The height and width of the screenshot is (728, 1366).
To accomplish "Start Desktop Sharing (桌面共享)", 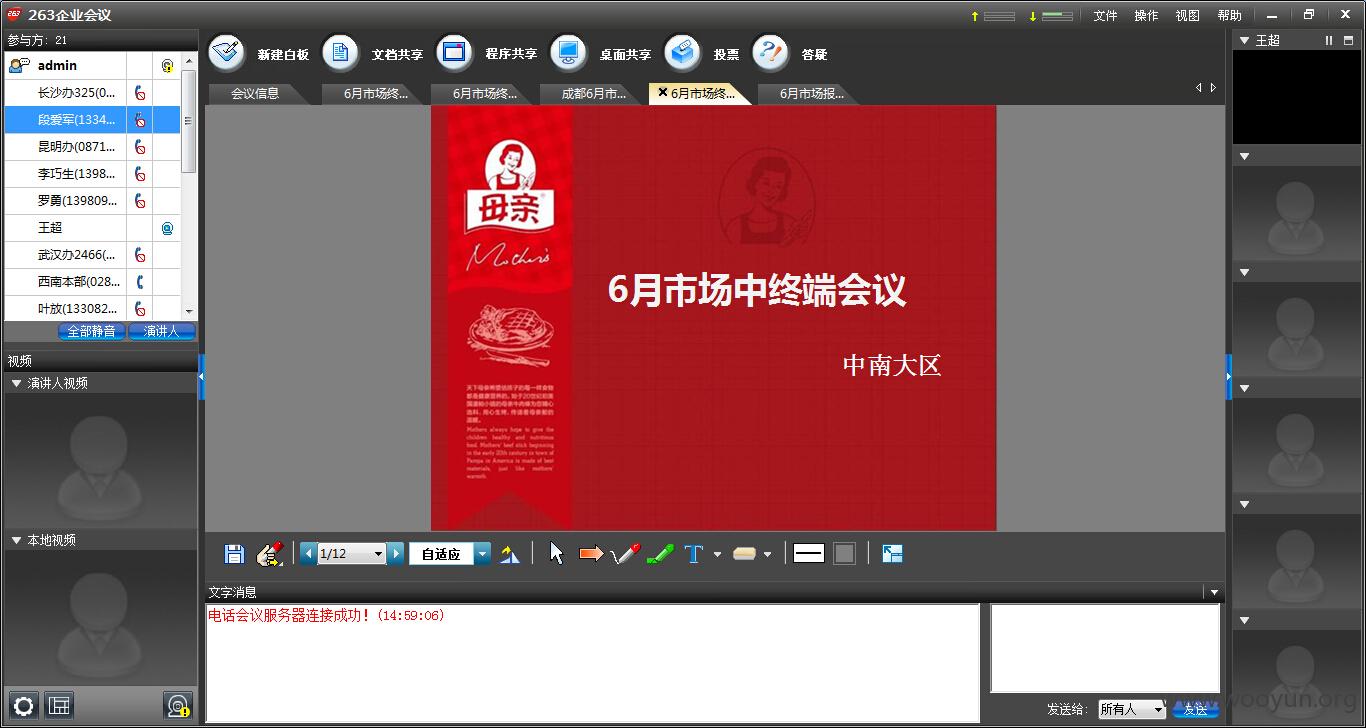I will click(568, 53).
